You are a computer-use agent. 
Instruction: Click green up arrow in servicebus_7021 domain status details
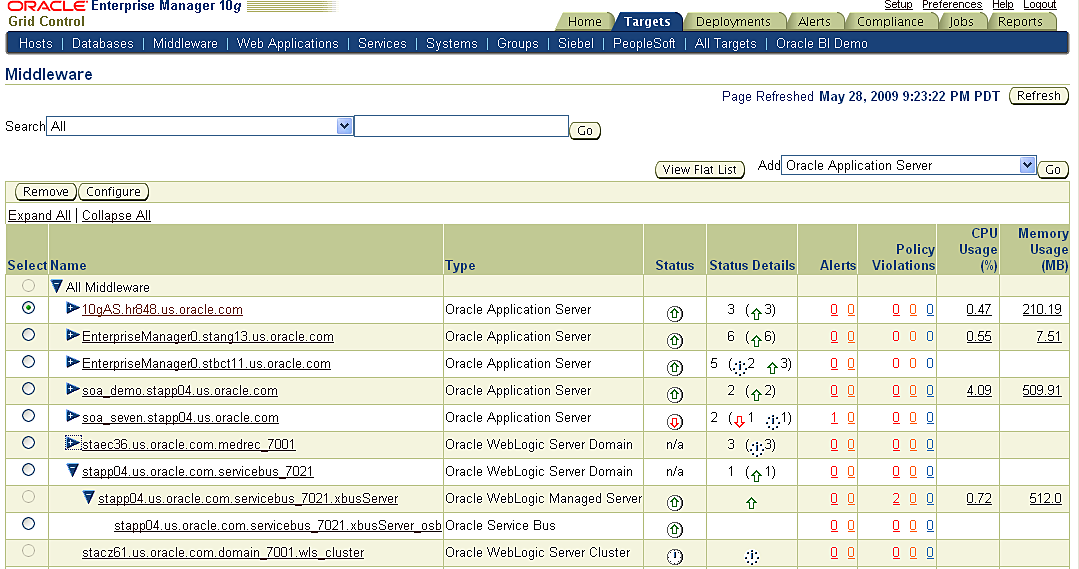(756, 475)
